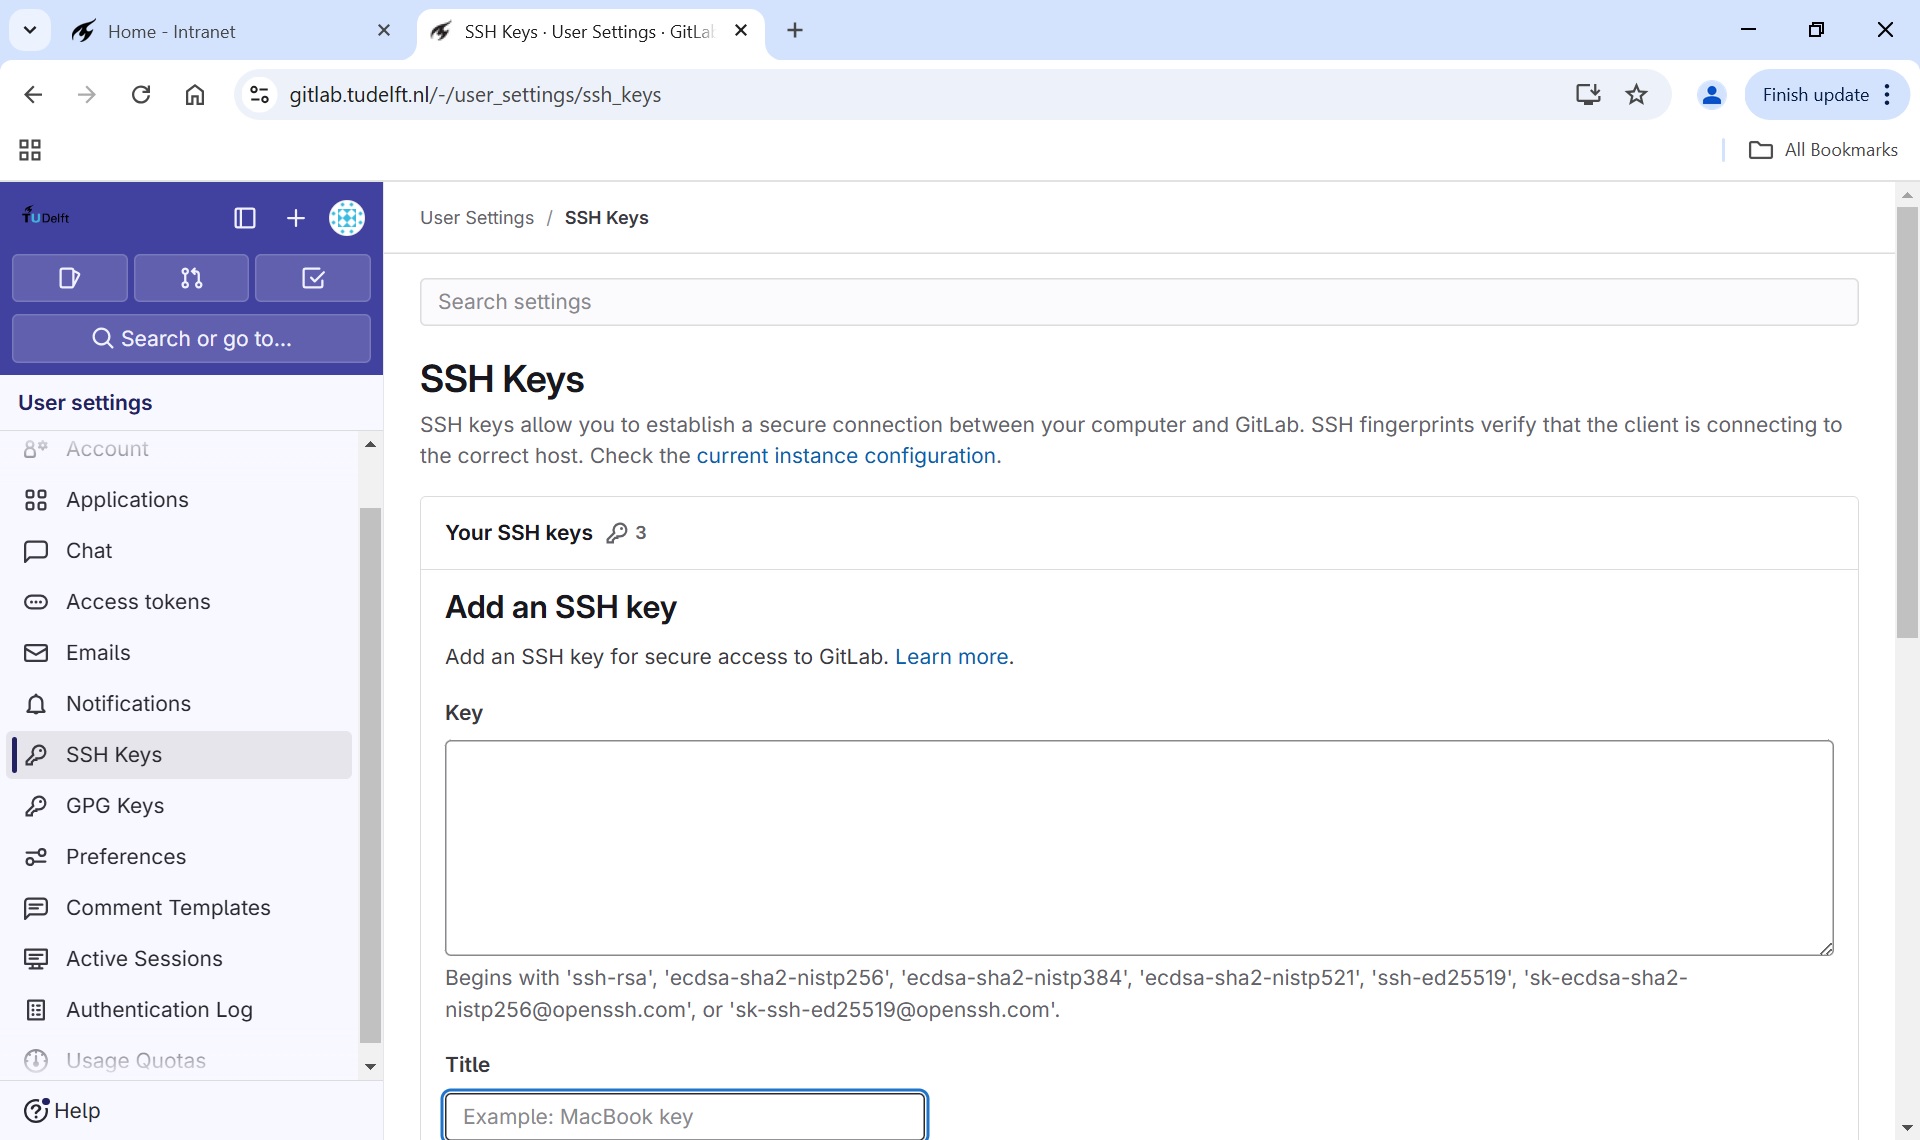Image resolution: width=1920 pixels, height=1140 pixels.
Task: Click the page scrollbar thumb
Action: click(1907, 422)
